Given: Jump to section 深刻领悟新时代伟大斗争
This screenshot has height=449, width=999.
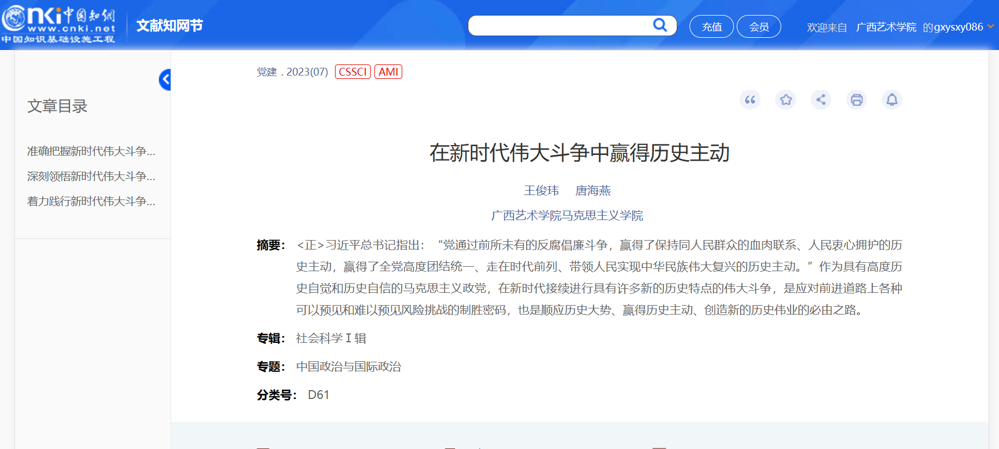Looking at the screenshot, I should tap(91, 176).
